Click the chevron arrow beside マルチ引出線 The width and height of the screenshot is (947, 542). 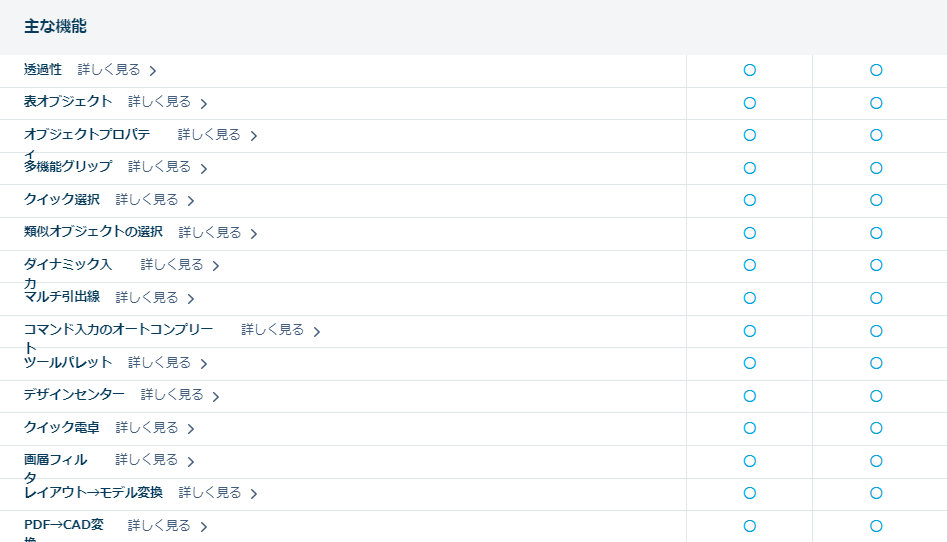pos(190,298)
